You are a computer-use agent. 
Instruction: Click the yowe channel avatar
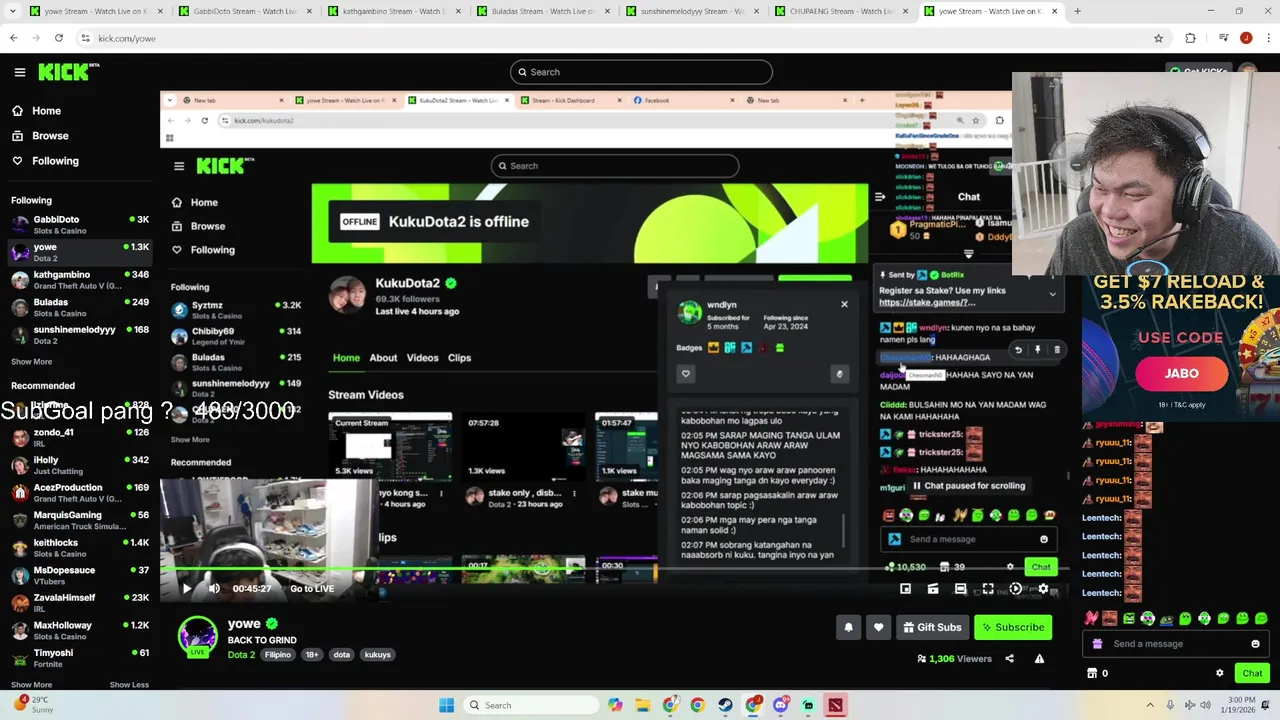coord(197,635)
